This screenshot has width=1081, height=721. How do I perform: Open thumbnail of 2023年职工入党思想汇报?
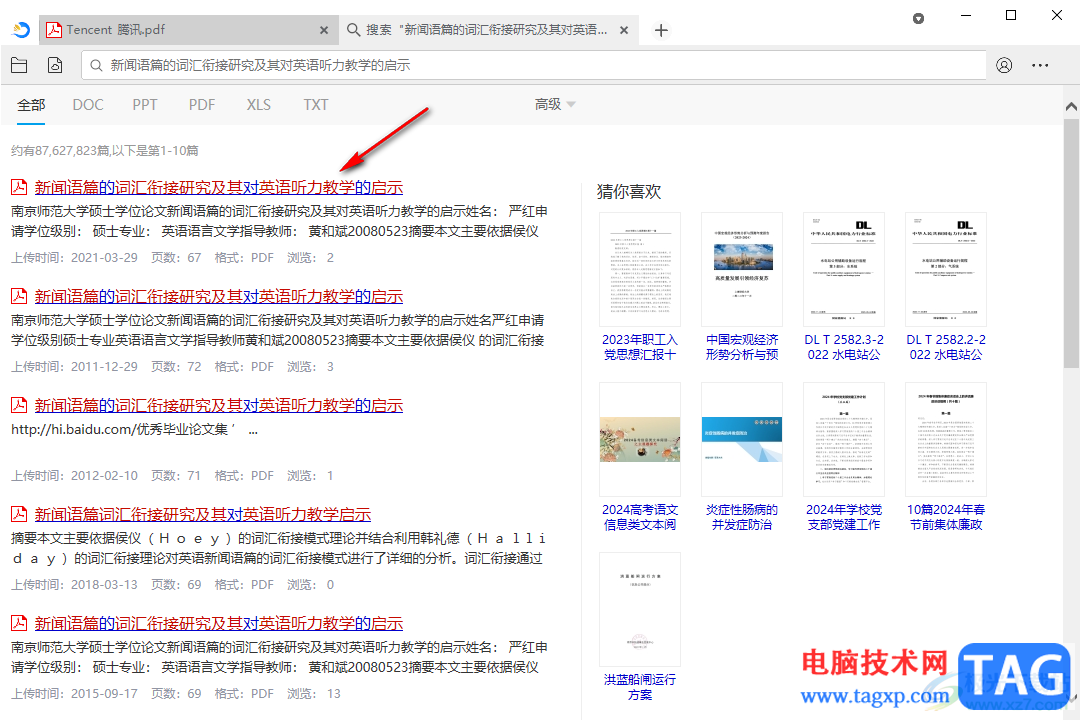[640, 270]
